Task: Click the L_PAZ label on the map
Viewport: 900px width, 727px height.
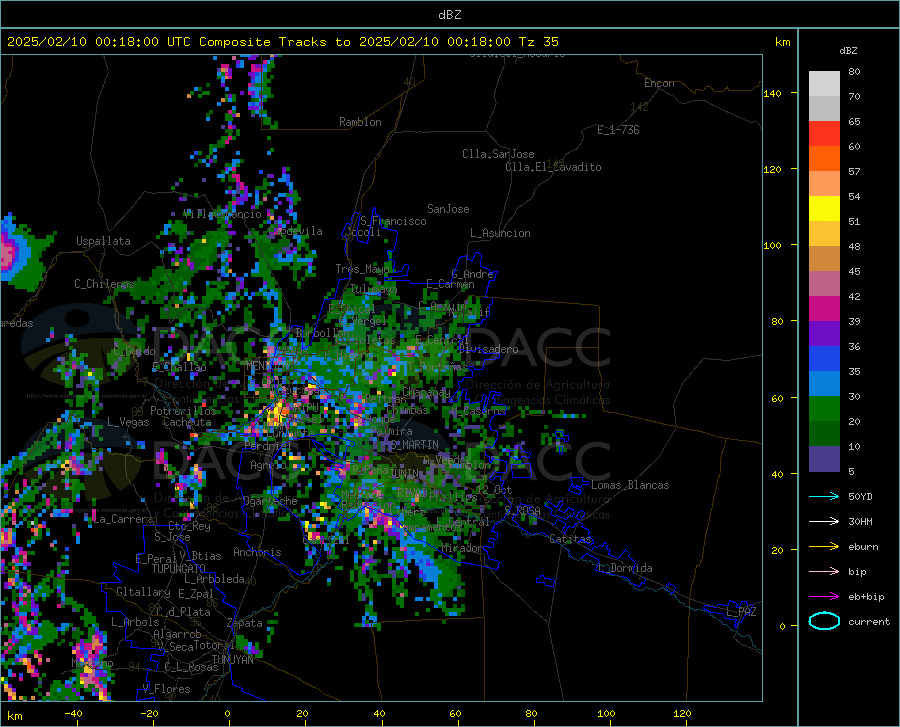Action: click(741, 612)
